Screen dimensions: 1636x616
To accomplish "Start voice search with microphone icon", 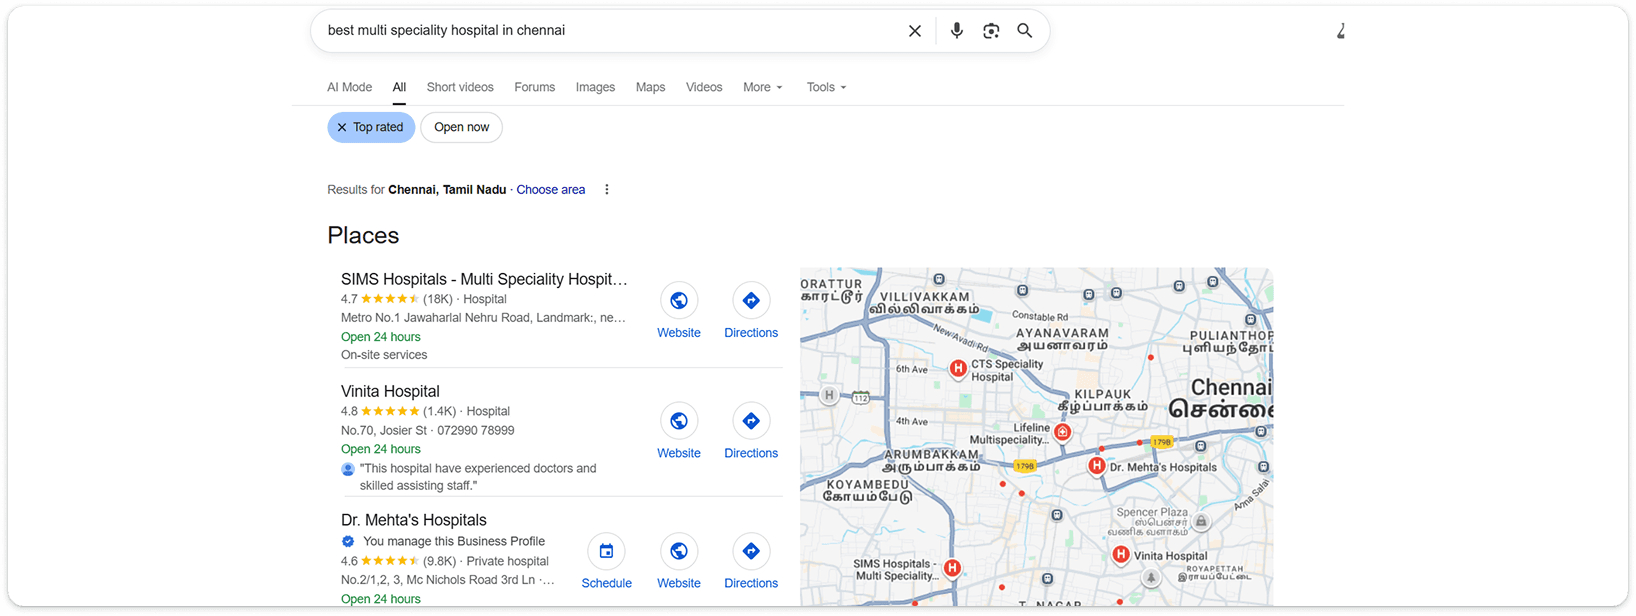I will [x=957, y=31].
